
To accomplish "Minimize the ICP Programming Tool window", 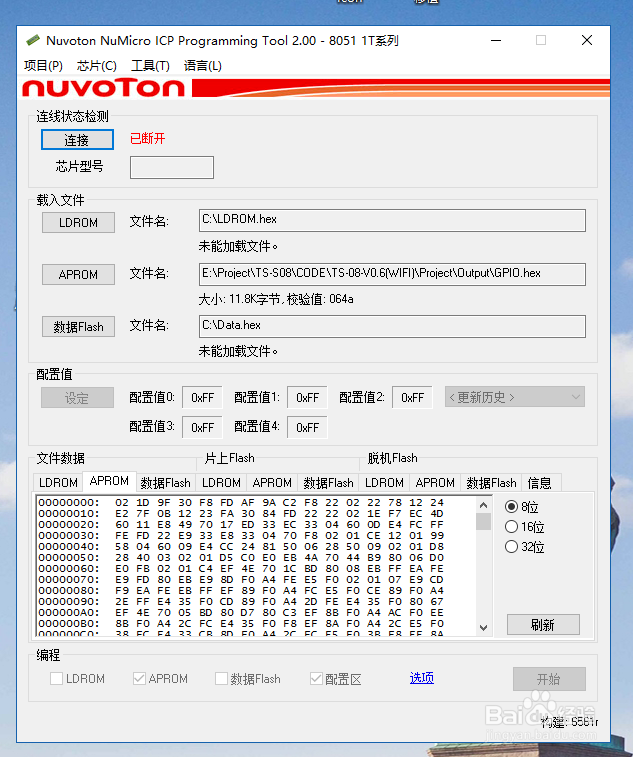I will (496, 41).
